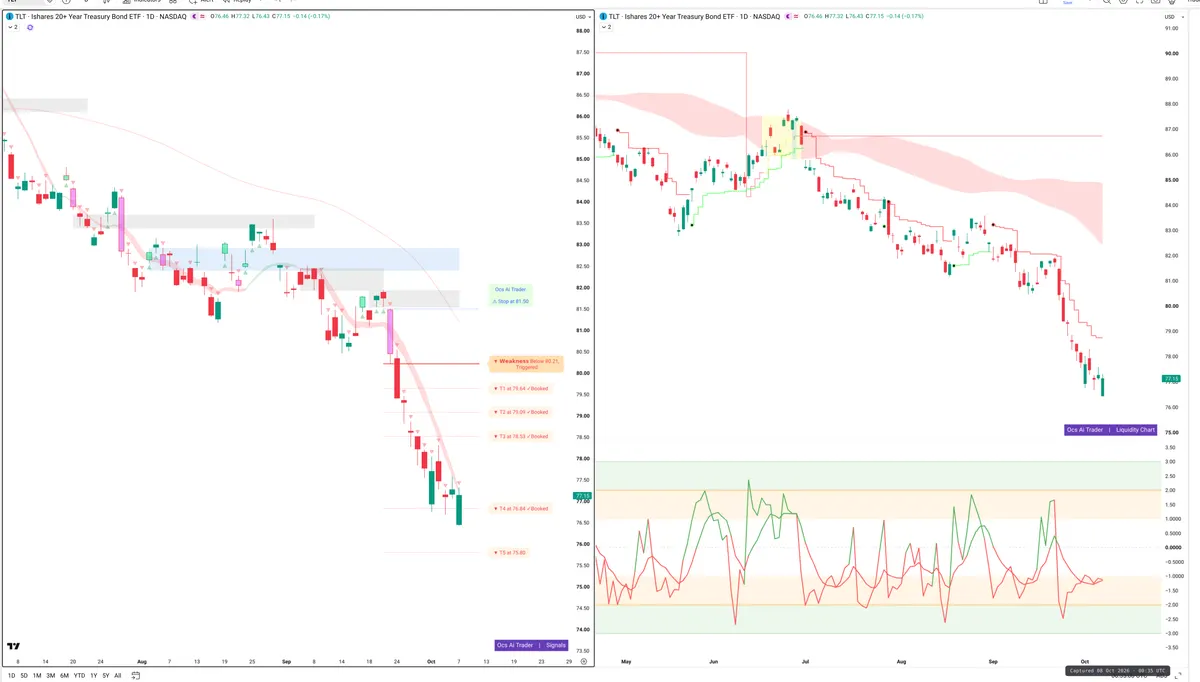Click the 'T5 at 75.80' target label
The width and height of the screenshot is (1200, 682).
click(509, 552)
